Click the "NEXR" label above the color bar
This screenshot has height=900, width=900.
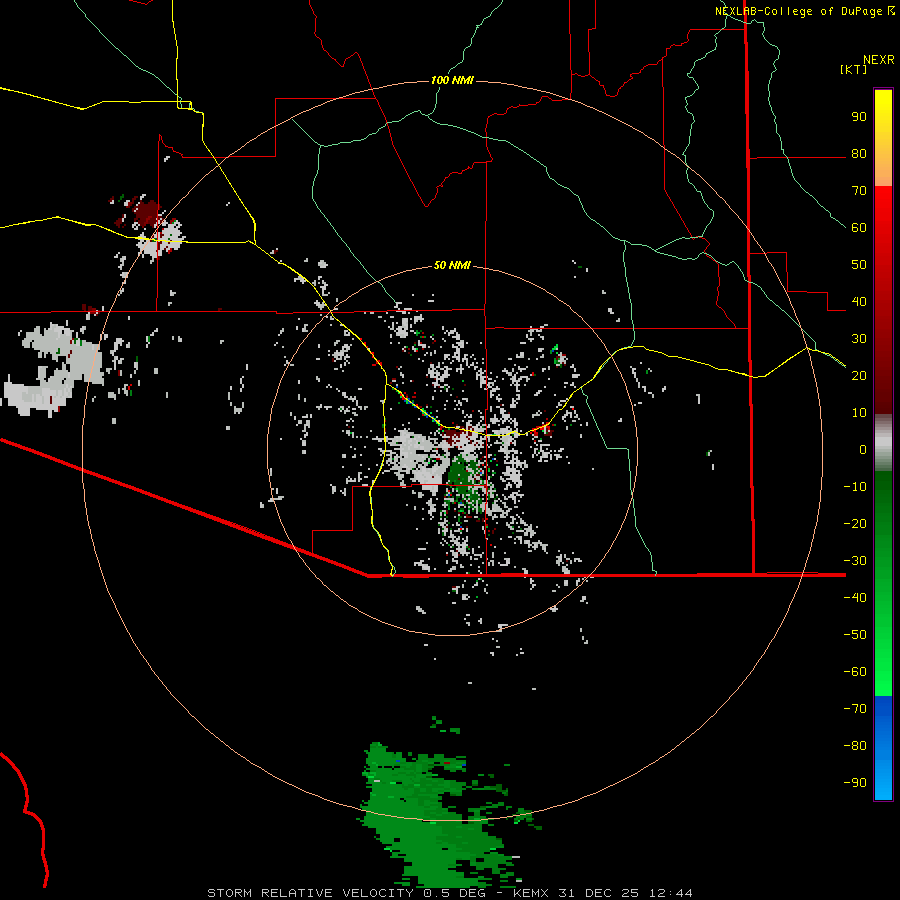[x=879, y=60]
